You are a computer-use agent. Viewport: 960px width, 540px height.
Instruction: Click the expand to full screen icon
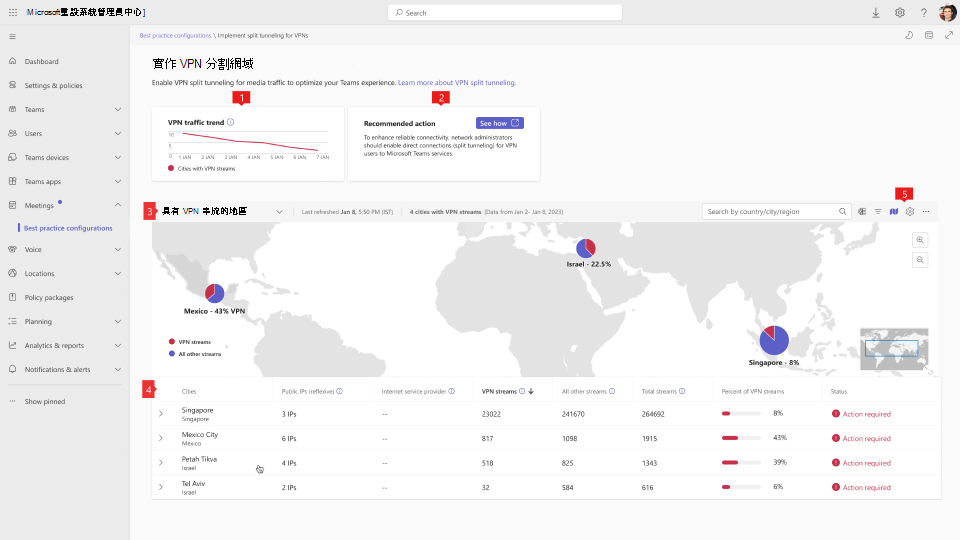948,36
